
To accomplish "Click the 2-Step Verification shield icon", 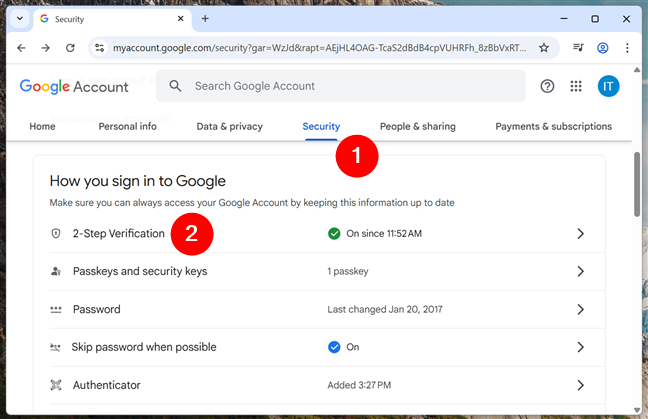I will pyautogui.click(x=56, y=233).
